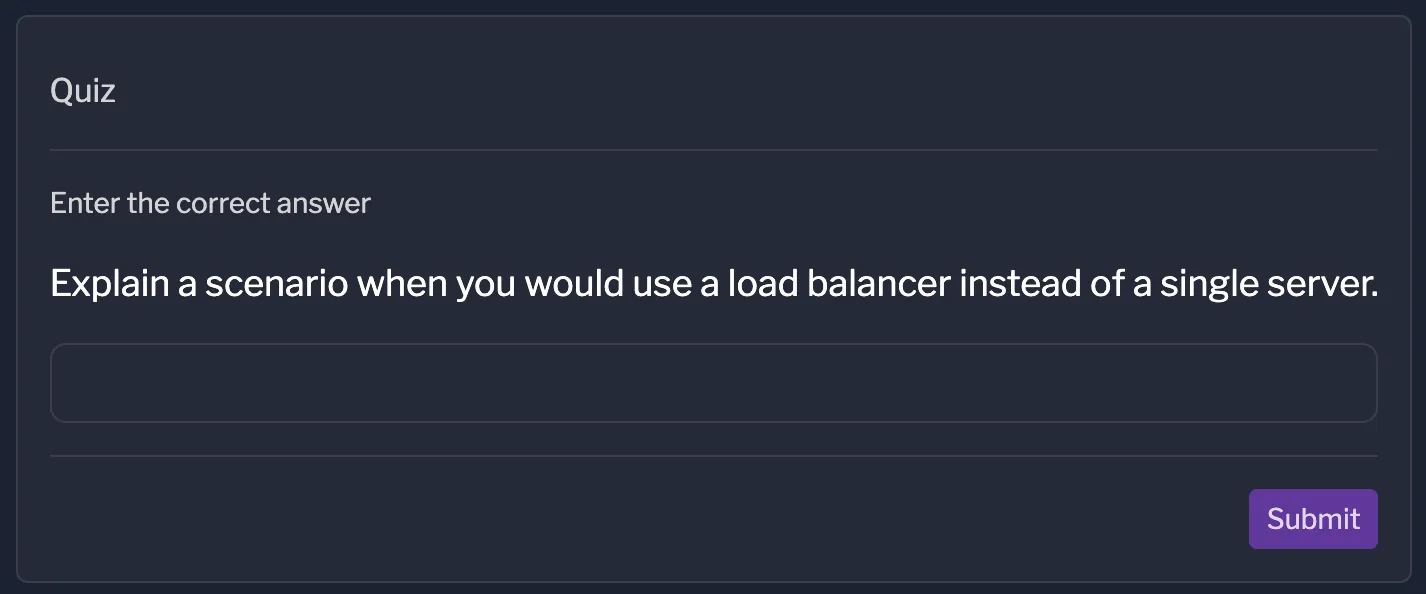Click inside the rounded answer text area
The height and width of the screenshot is (594, 1426).
pos(713,383)
